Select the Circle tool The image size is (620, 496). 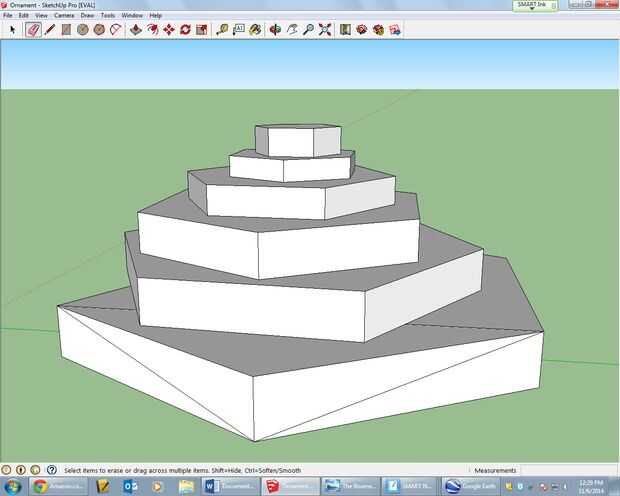83,30
